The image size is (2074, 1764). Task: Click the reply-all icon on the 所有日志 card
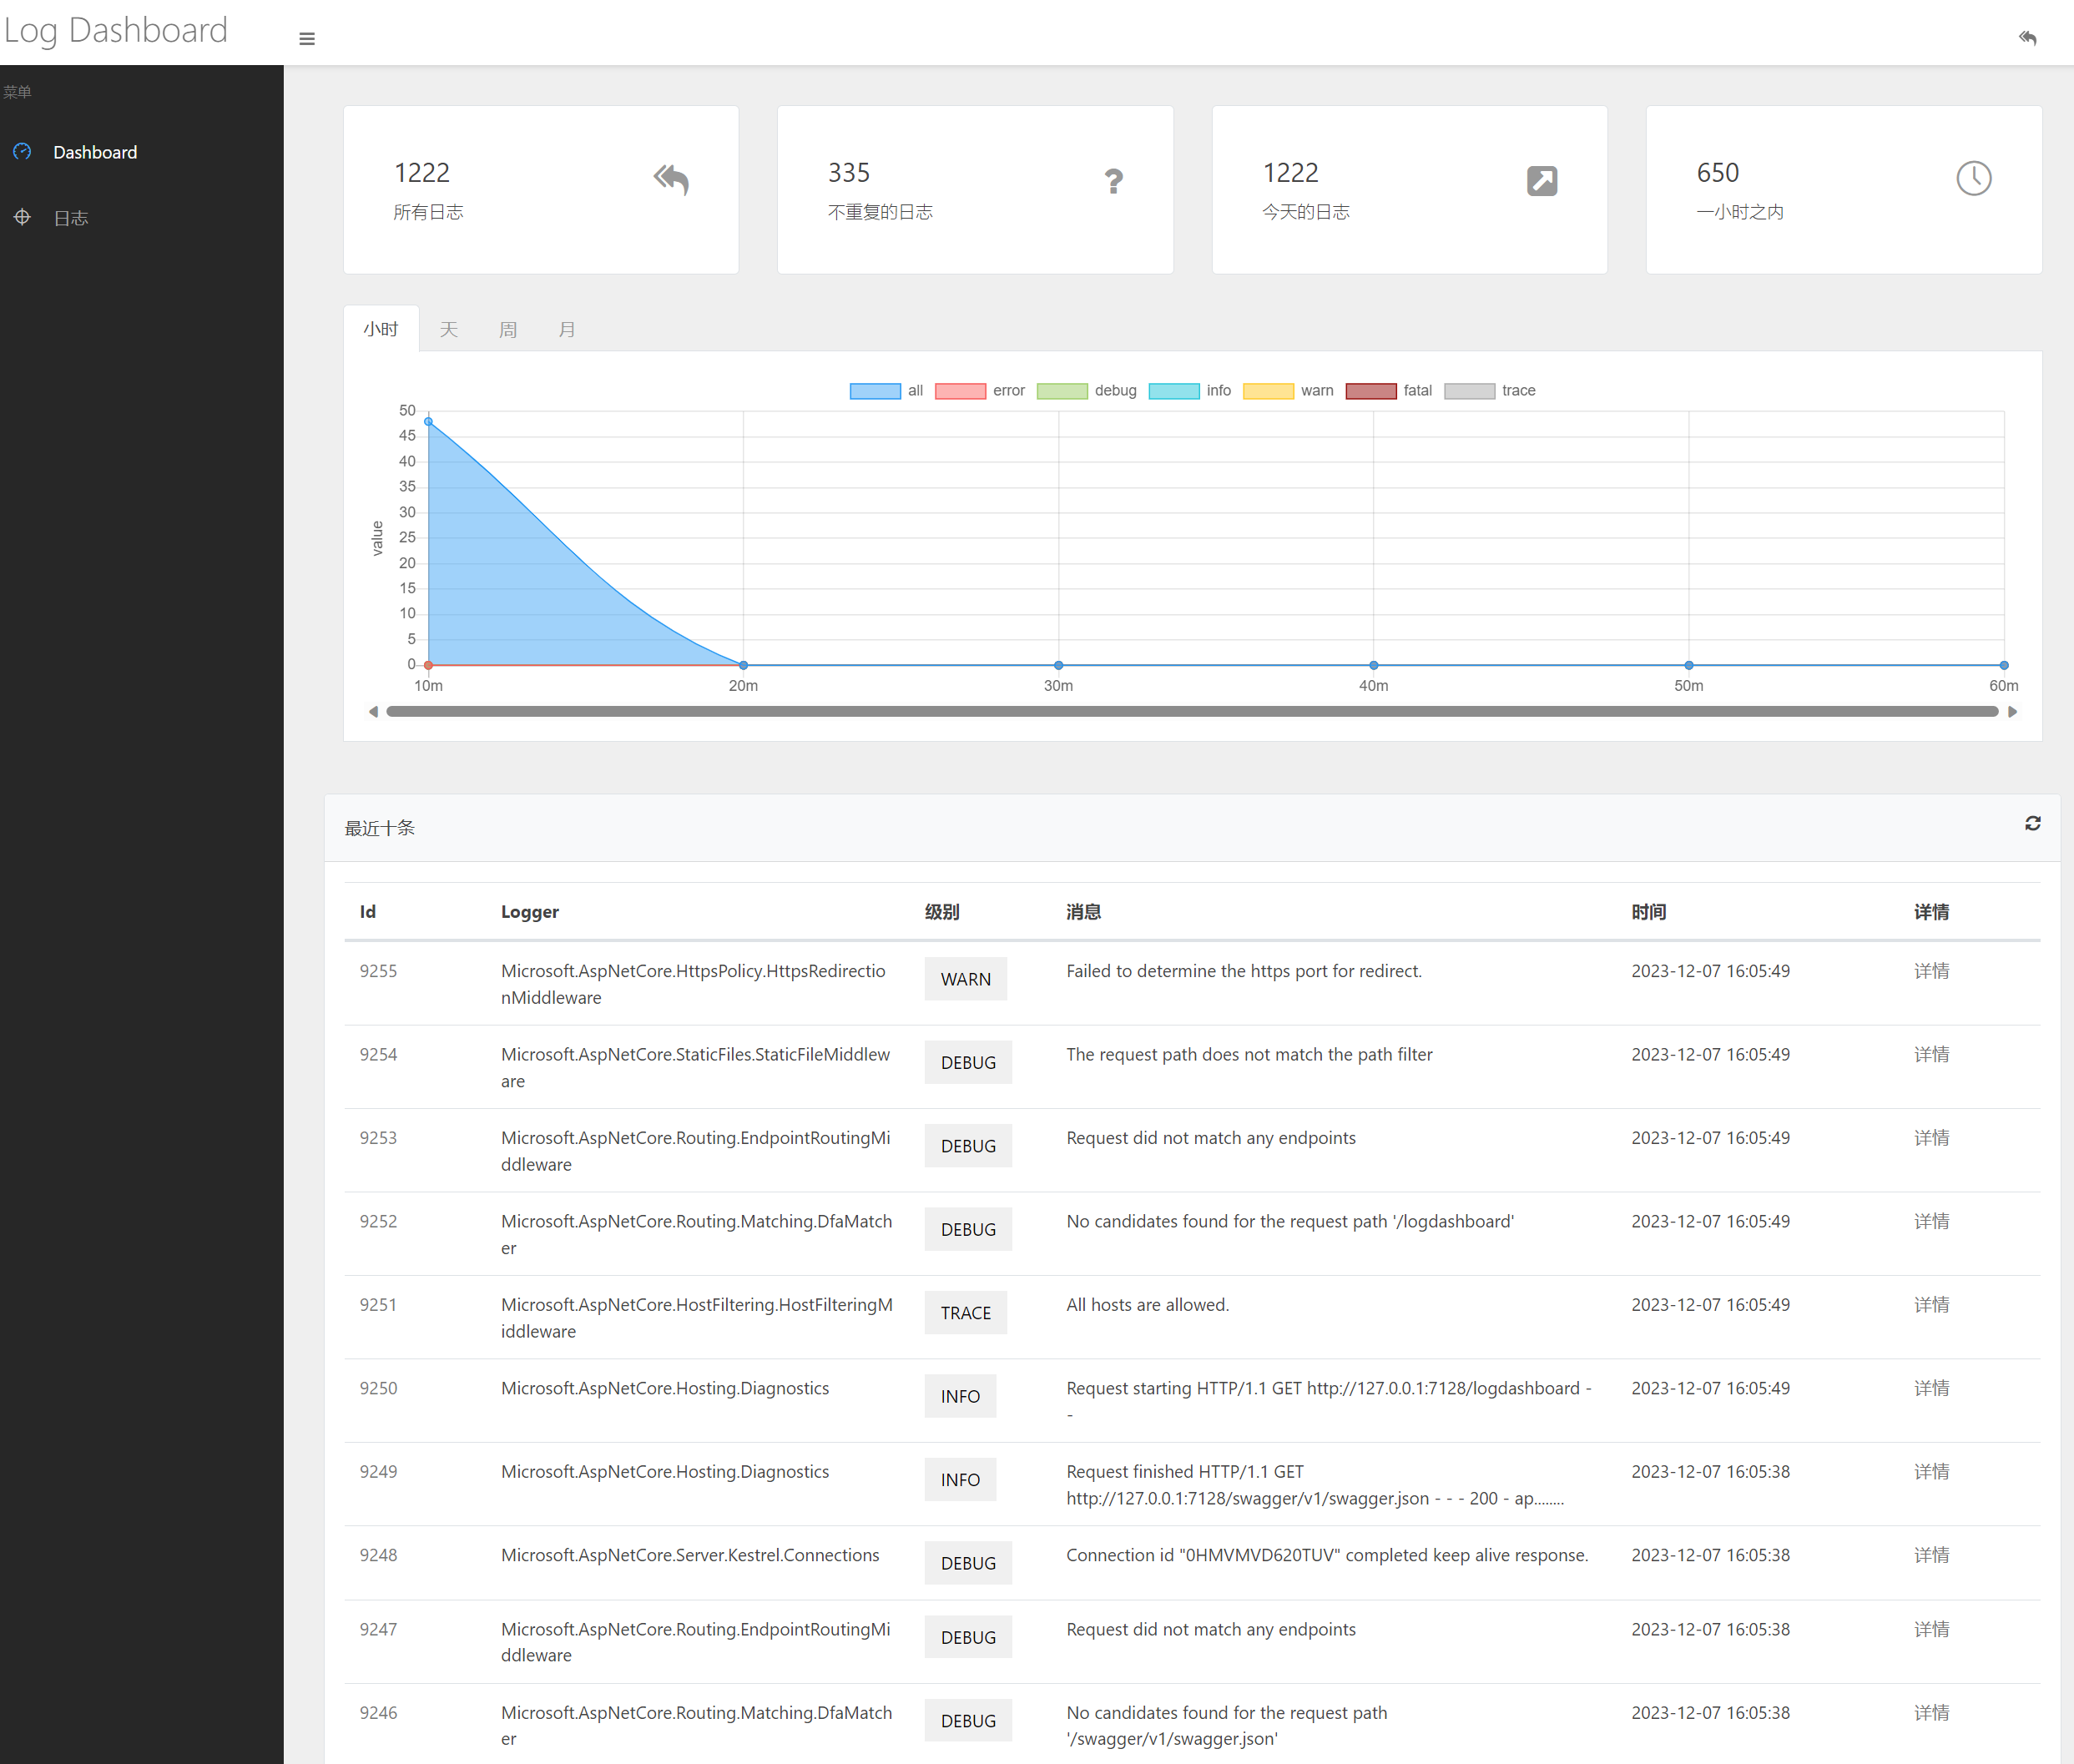[671, 180]
